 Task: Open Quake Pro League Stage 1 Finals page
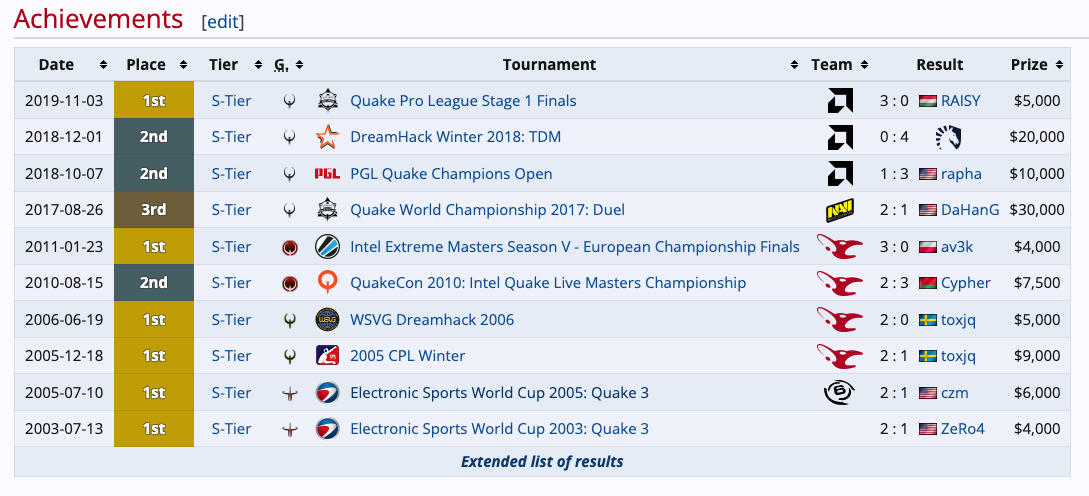point(463,101)
